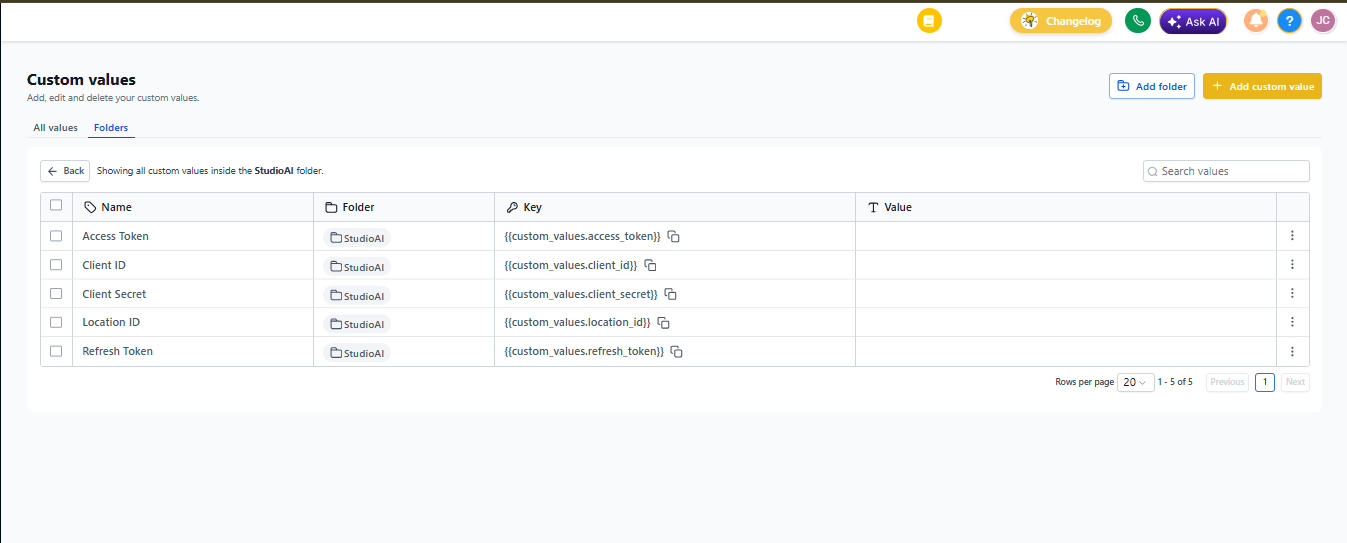Open the three-dot menu for Location ID
This screenshot has height=543, width=1347.
pos(1292,322)
